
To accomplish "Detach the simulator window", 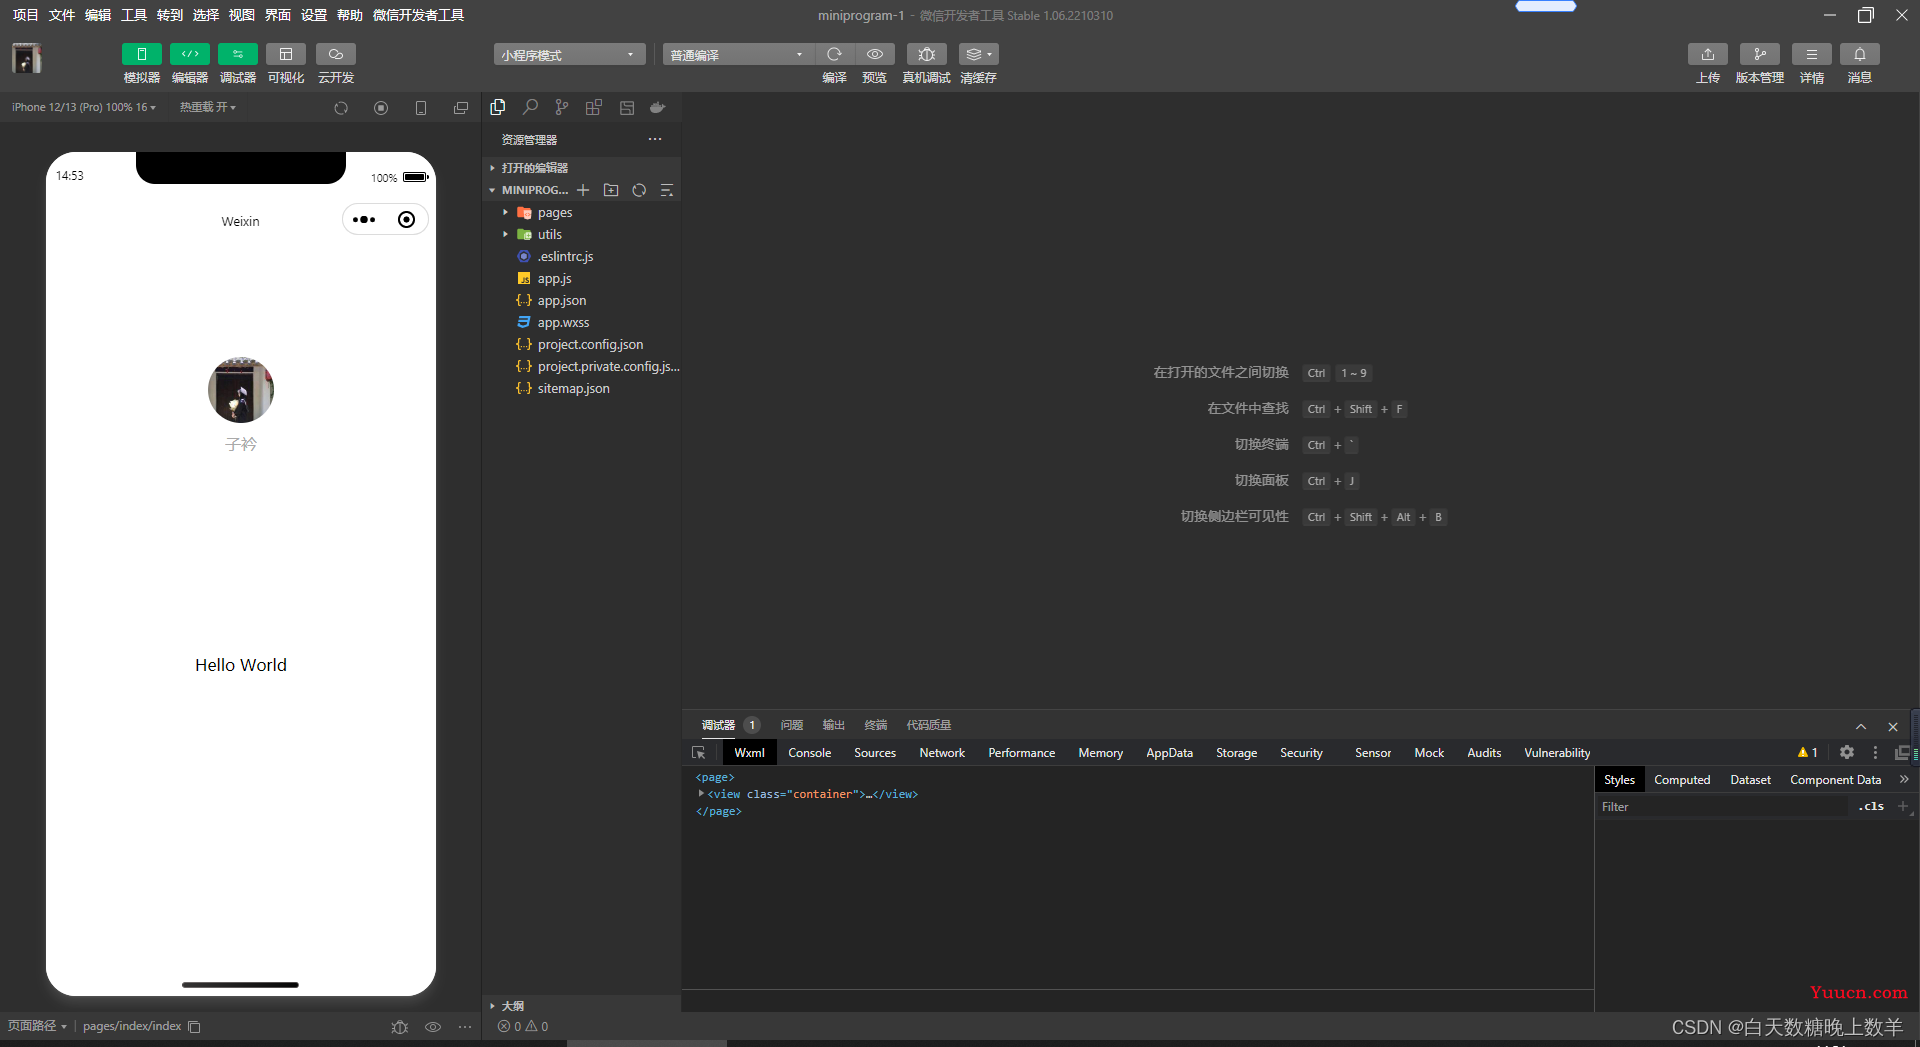I will tap(461, 108).
